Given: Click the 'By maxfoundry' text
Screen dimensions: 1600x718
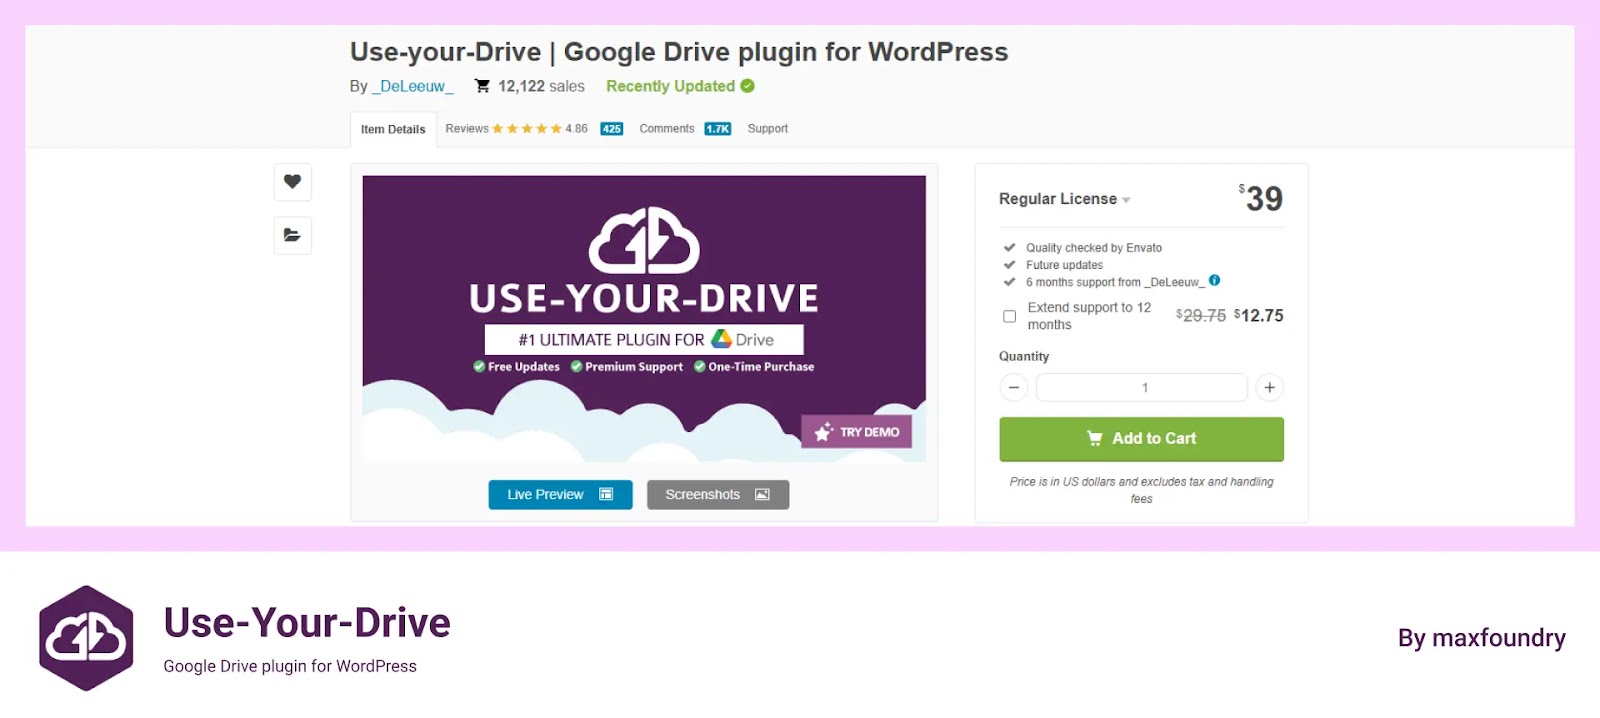Looking at the screenshot, I should [x=1482, y=638].
